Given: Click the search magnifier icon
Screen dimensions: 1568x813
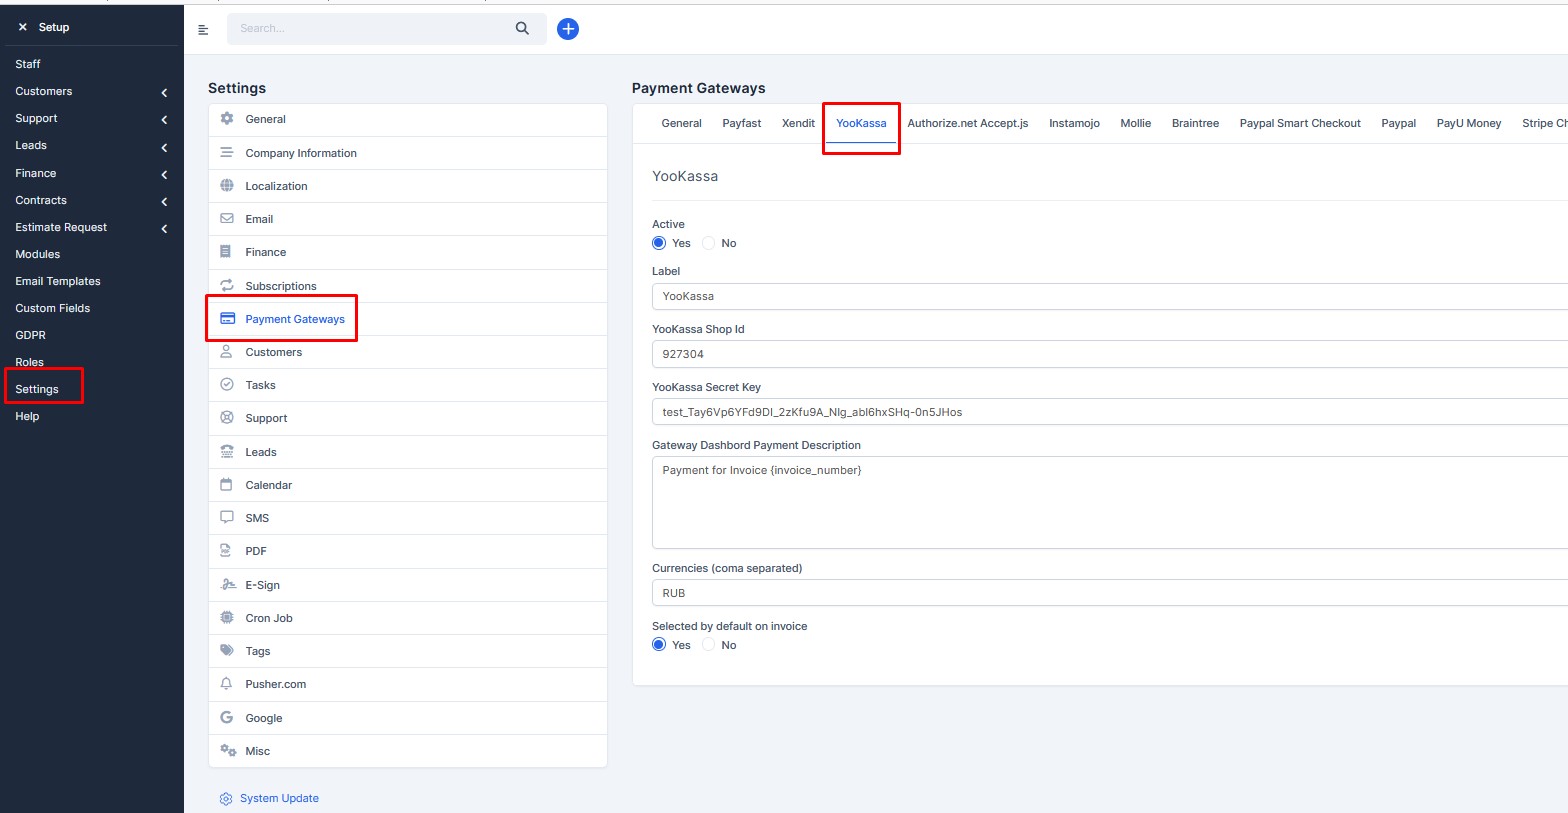Looking at the screenshot, I should 522,29.
